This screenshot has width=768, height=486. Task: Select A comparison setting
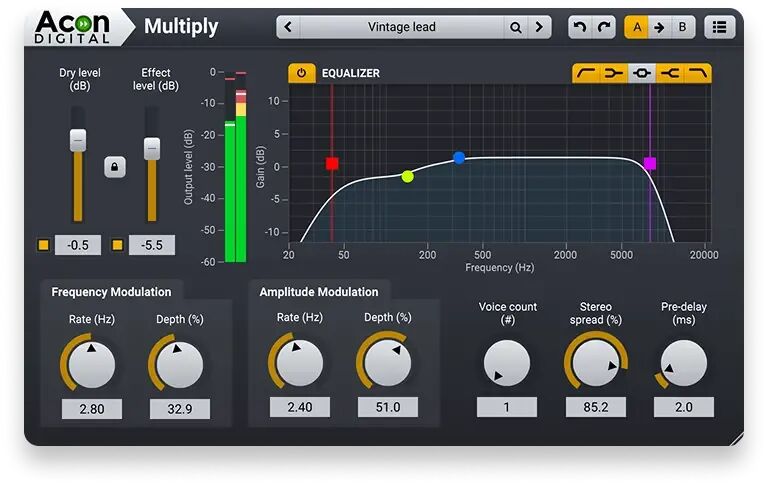[x=636, y=27]
